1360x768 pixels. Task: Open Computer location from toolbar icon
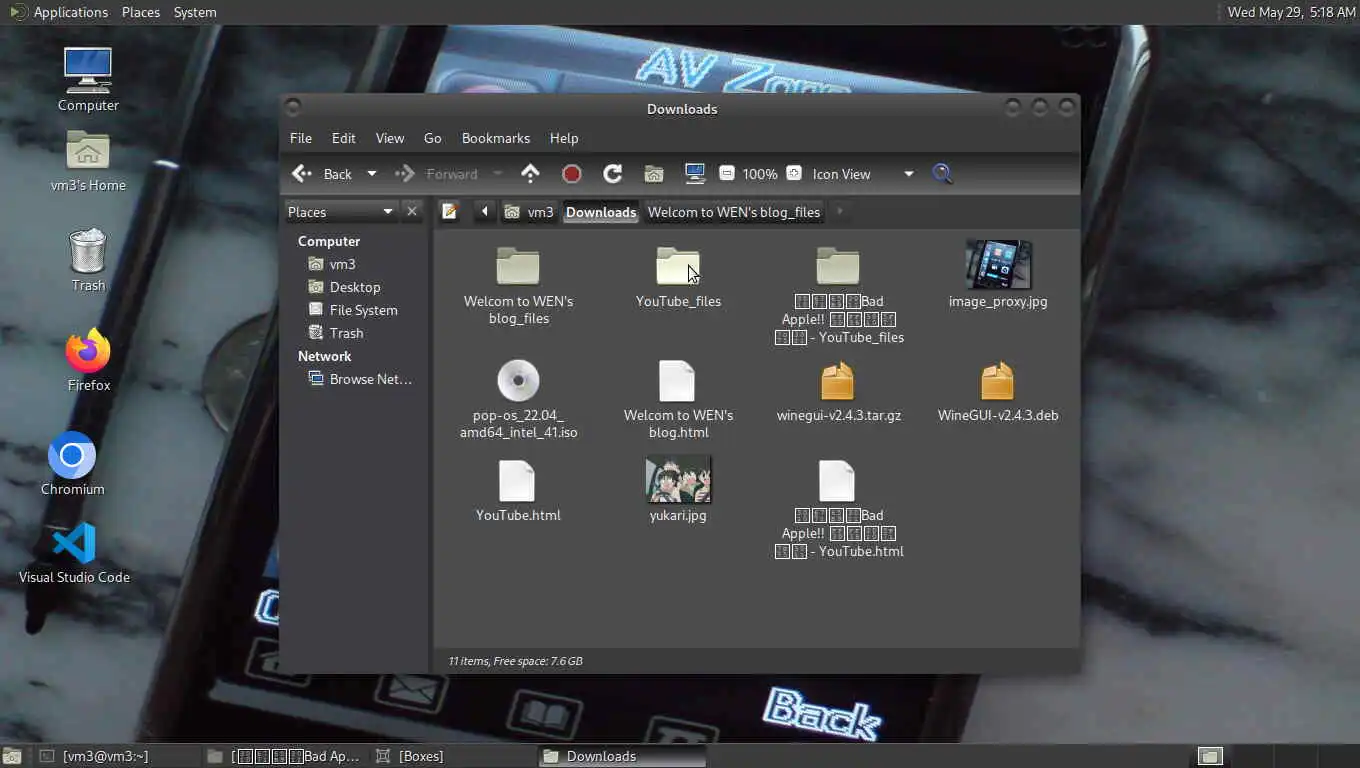coord(695,174)
